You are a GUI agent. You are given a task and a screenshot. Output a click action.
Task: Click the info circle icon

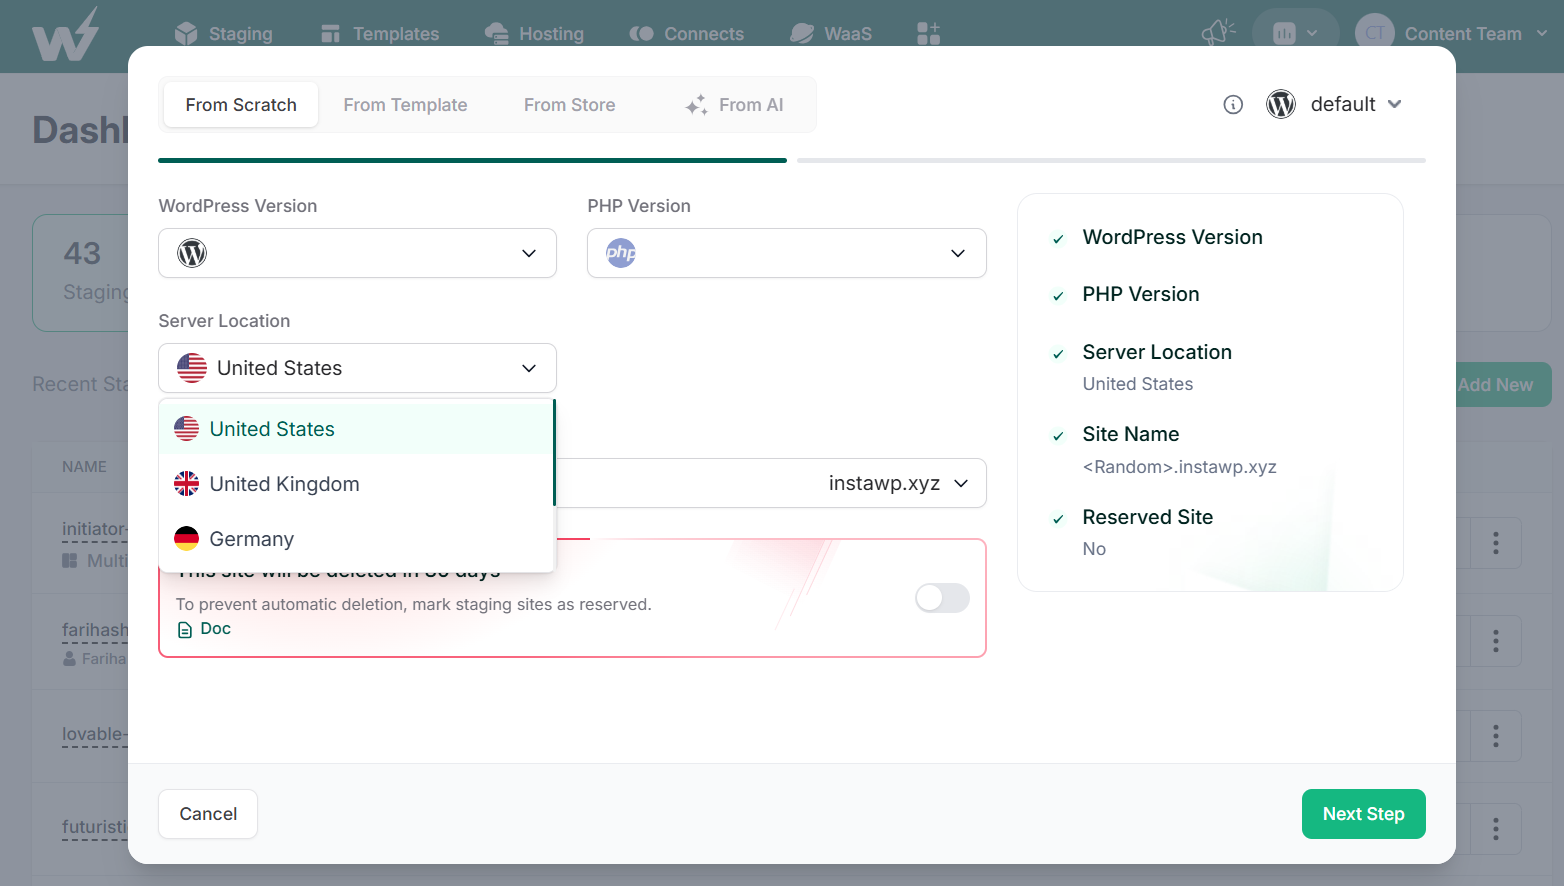1233,105
